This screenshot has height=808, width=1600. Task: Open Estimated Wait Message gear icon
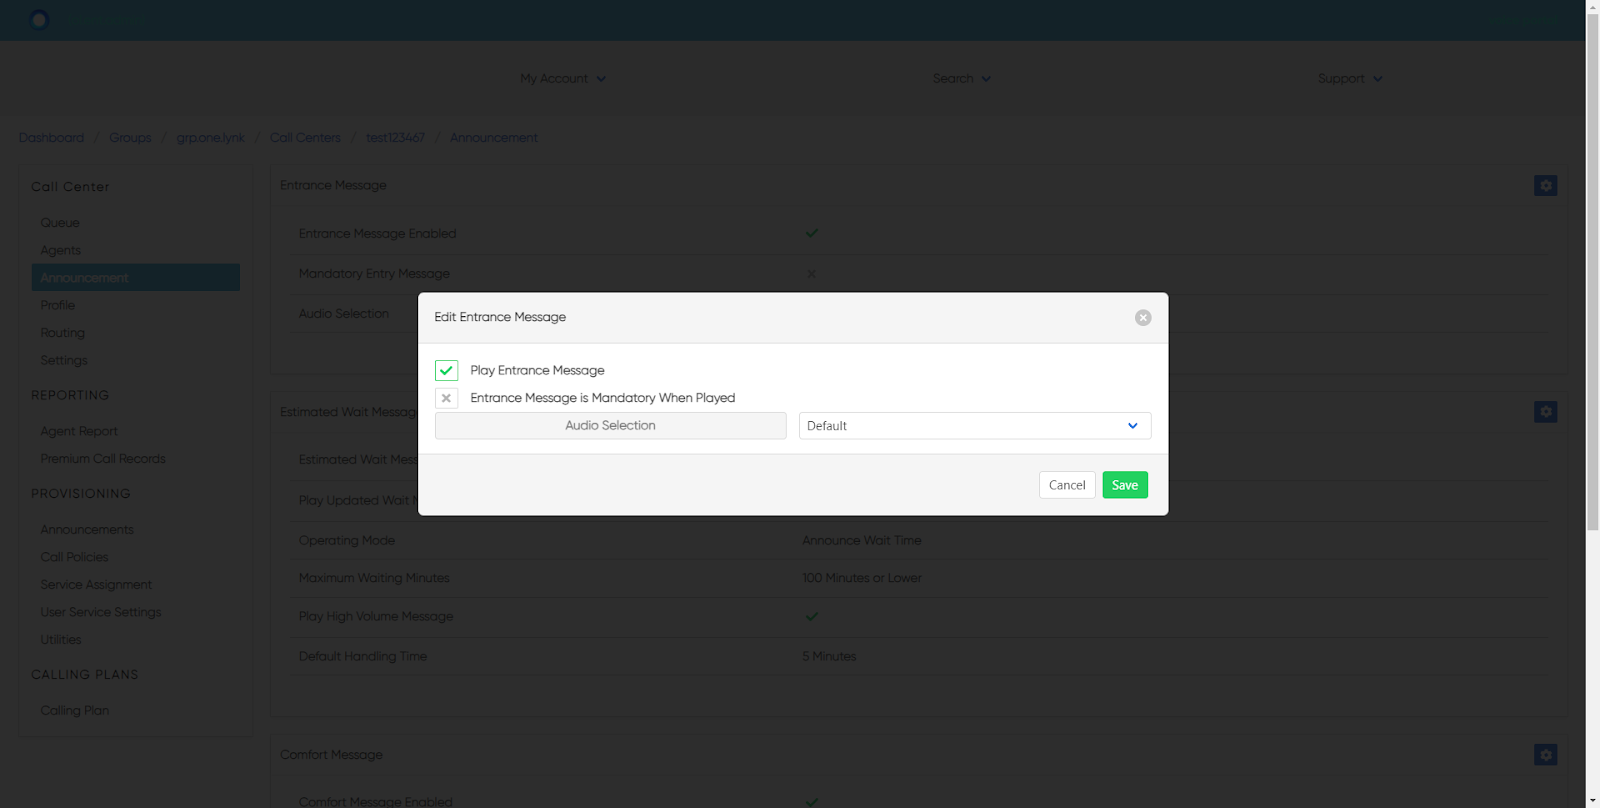pyautogui.click(x=1545, y=411)
